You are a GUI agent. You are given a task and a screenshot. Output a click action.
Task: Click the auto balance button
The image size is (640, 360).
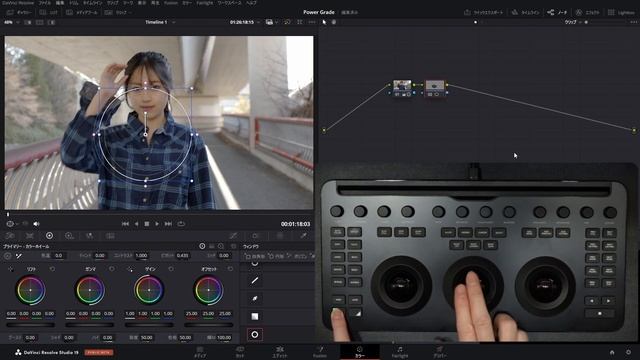pyautogui.click(x=7, y=256)
